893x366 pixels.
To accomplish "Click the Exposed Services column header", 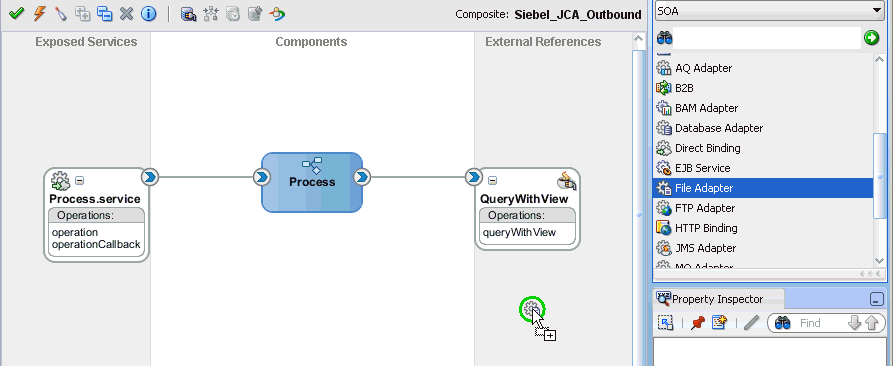I will (86, 42).
